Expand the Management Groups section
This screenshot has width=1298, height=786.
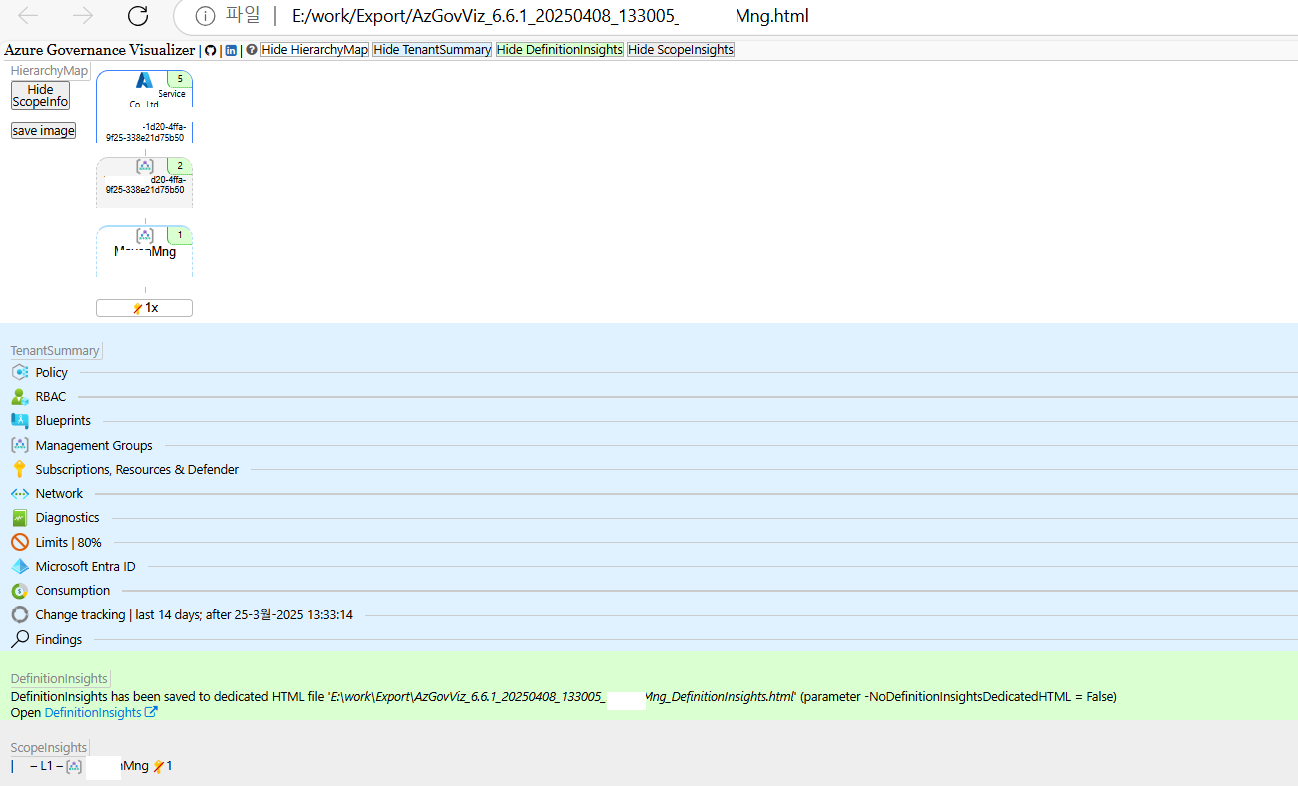click(94, 446)
